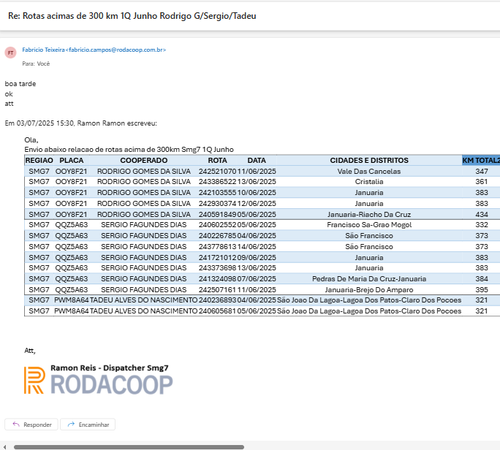The width and height of the screenshot is (500, 450).
Task: Click route number 242930374
Action: 217,204
